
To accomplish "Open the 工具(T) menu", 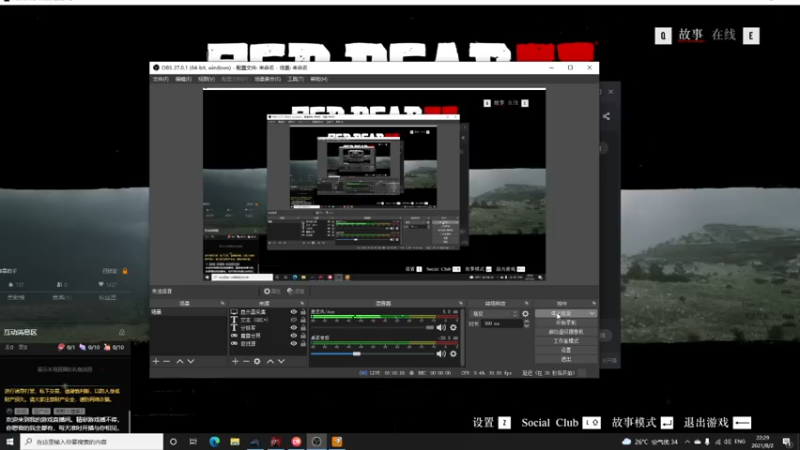I will coord(295,79).
